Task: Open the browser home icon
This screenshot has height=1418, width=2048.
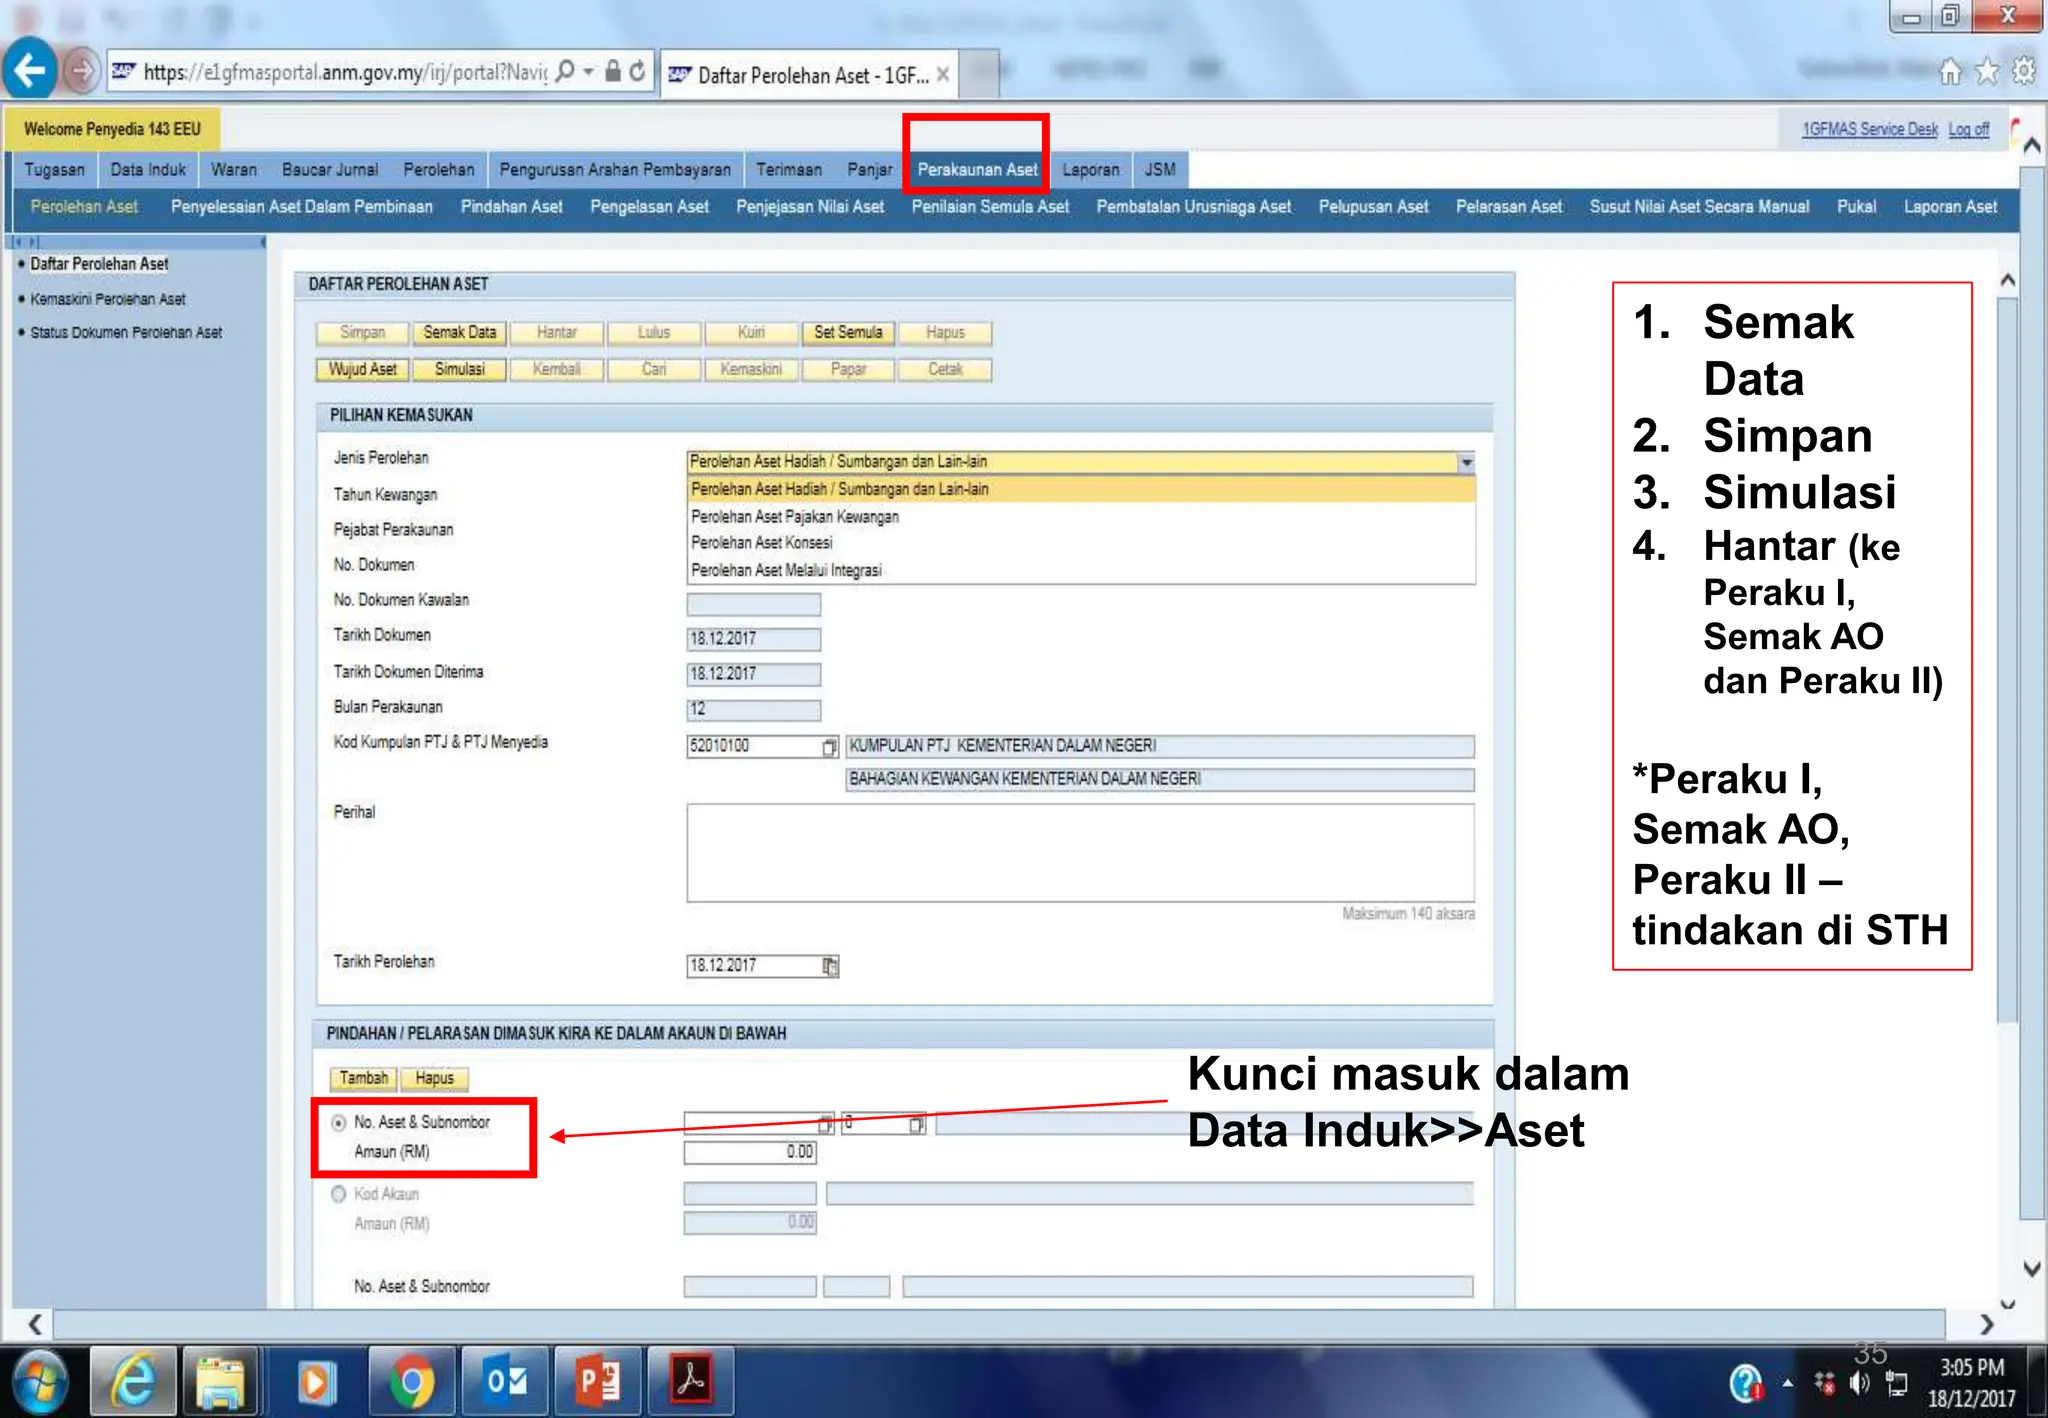Action: (1950, 72)
